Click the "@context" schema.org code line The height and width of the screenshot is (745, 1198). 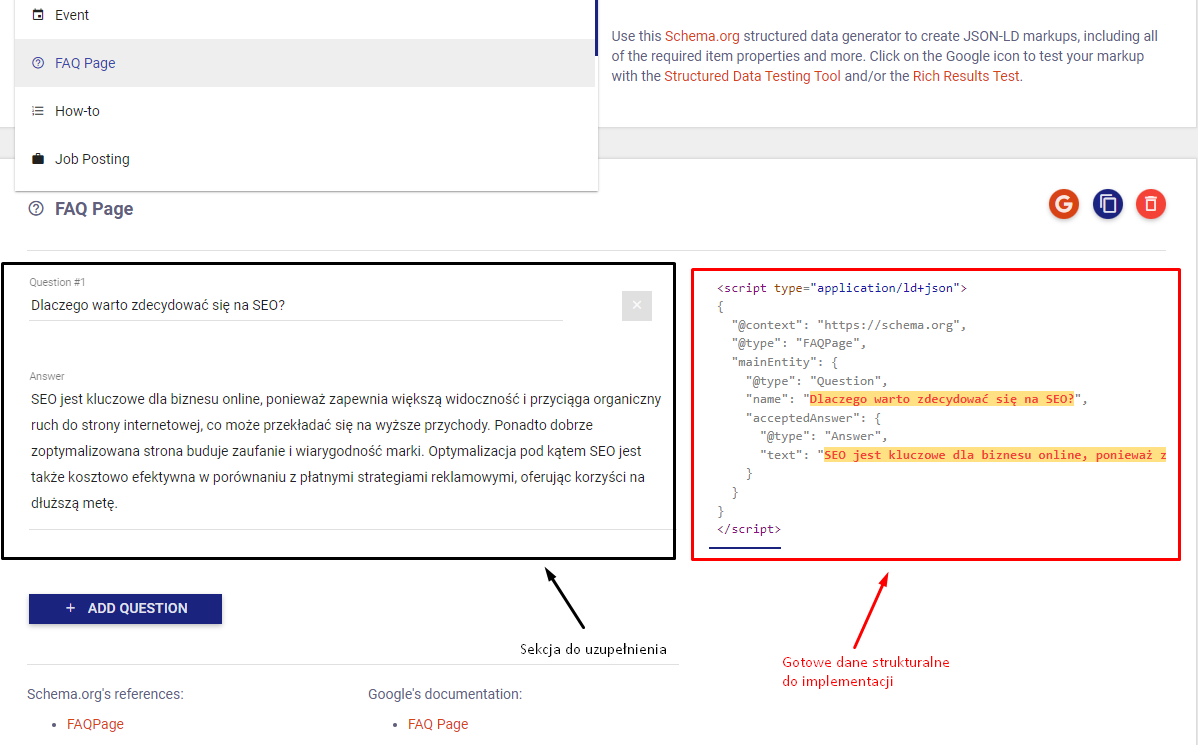[x=849, y=325]
